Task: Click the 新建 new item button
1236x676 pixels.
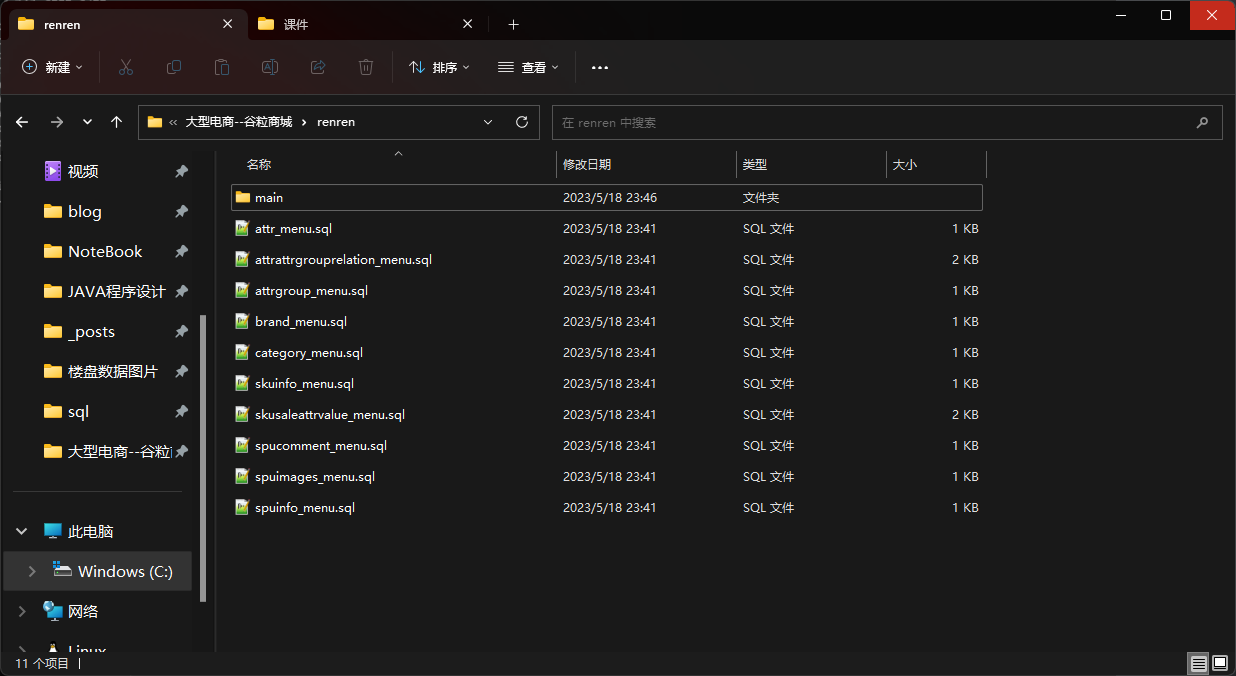Action: 52,67
